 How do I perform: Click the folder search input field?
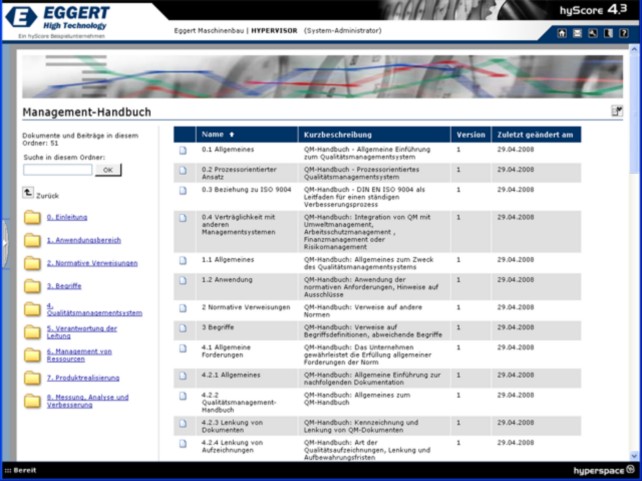tap(57, 170)
